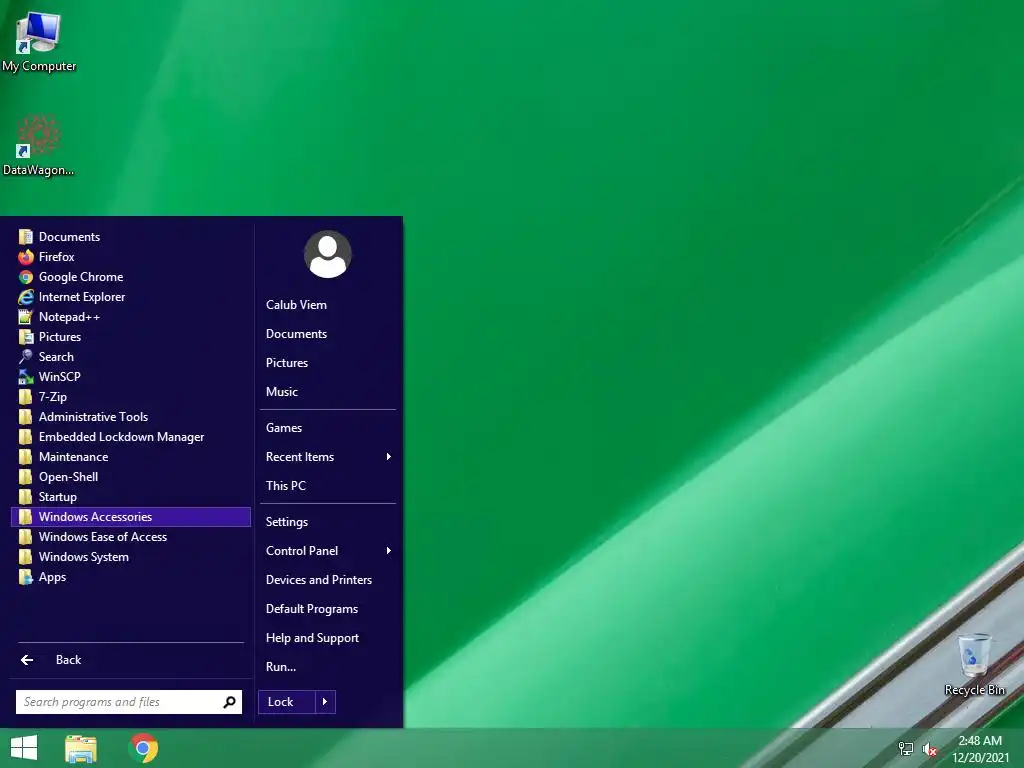This screenshot has width=1024, height=768.
Task: Open Chrome from the taskbar
Action: click(144, 748)
